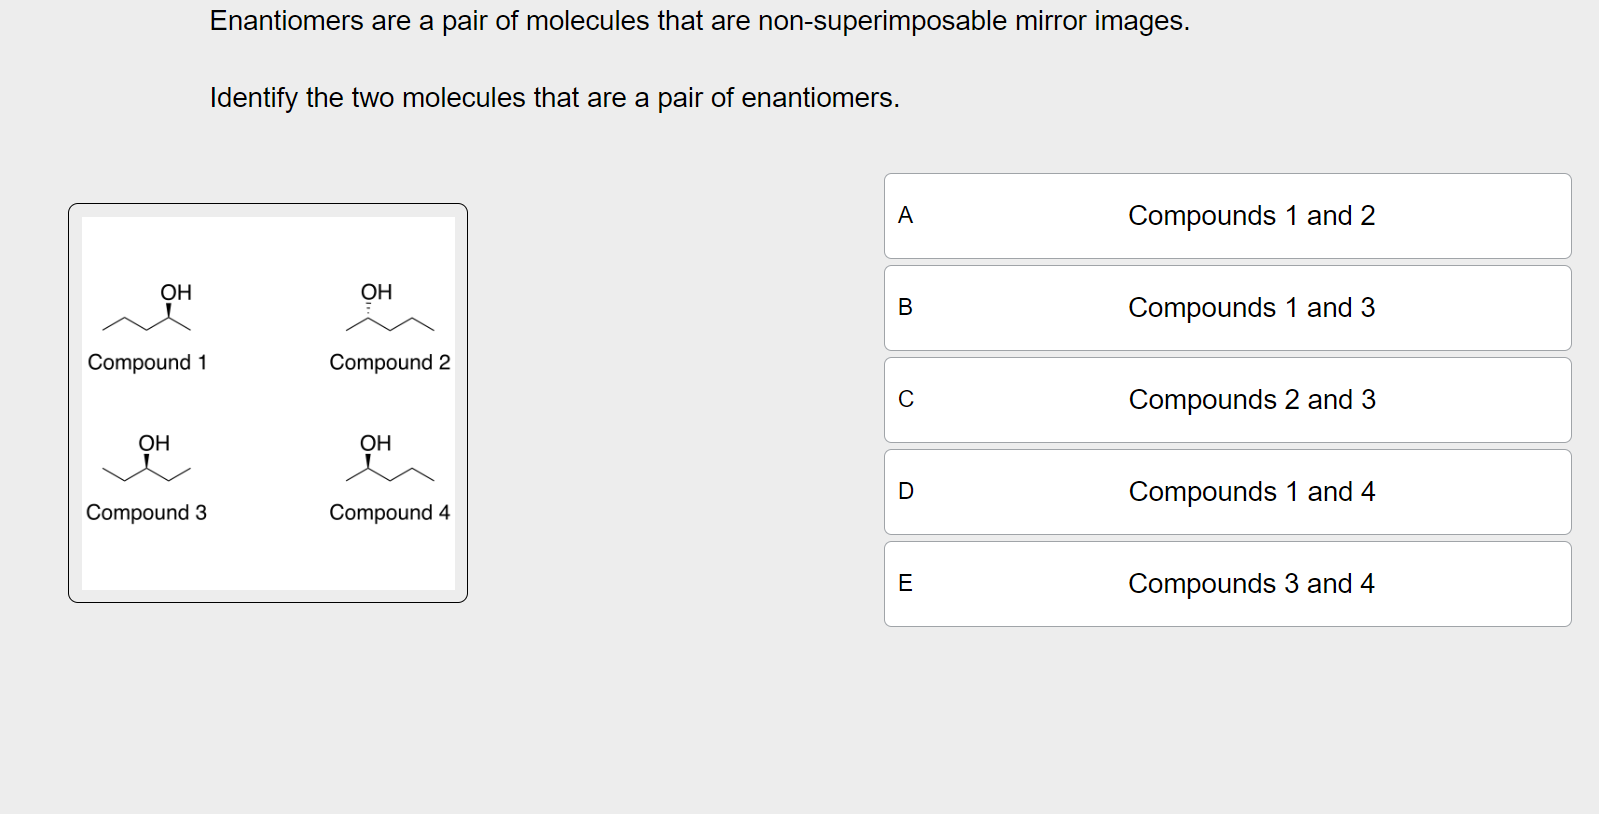Image resolution: width=1599 pixels, height=814 pixels.
Task: Click the "Compound 2" caption
Action: 389,362
